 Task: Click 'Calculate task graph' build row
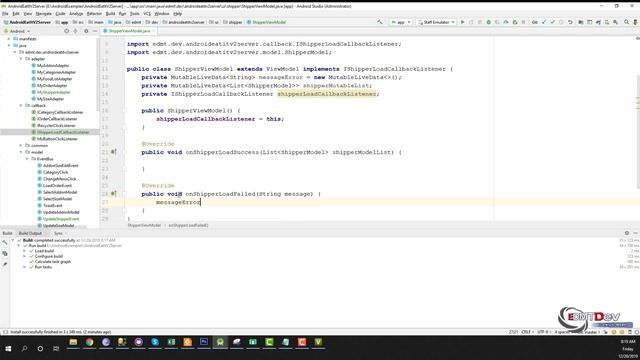pos(53,262)
